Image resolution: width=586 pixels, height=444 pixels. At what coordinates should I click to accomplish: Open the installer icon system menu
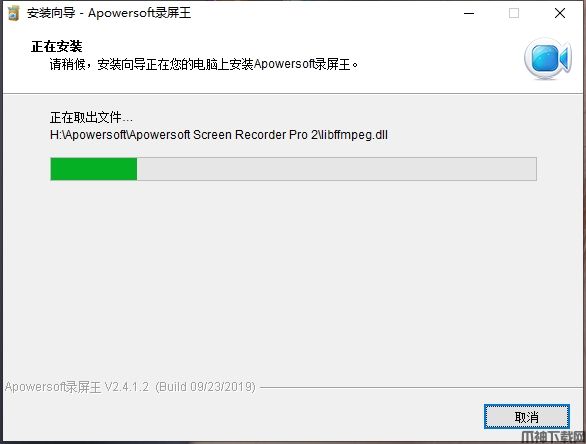(x=13, y=13)
